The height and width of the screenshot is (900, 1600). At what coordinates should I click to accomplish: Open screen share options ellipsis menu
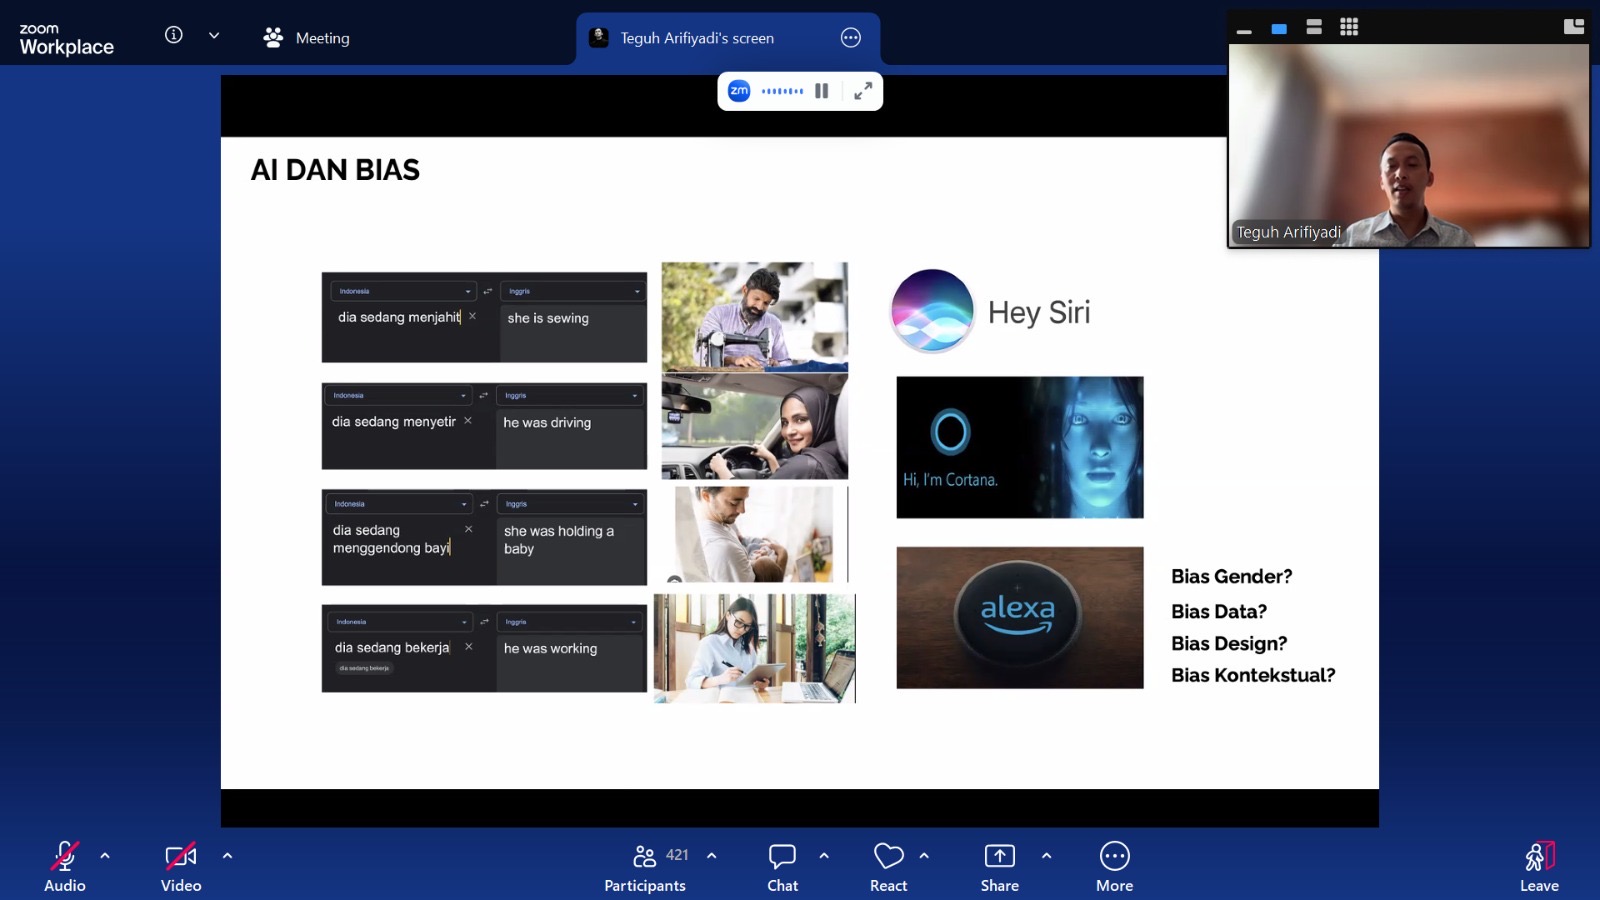pyautogui.click(x=851, y=38)
